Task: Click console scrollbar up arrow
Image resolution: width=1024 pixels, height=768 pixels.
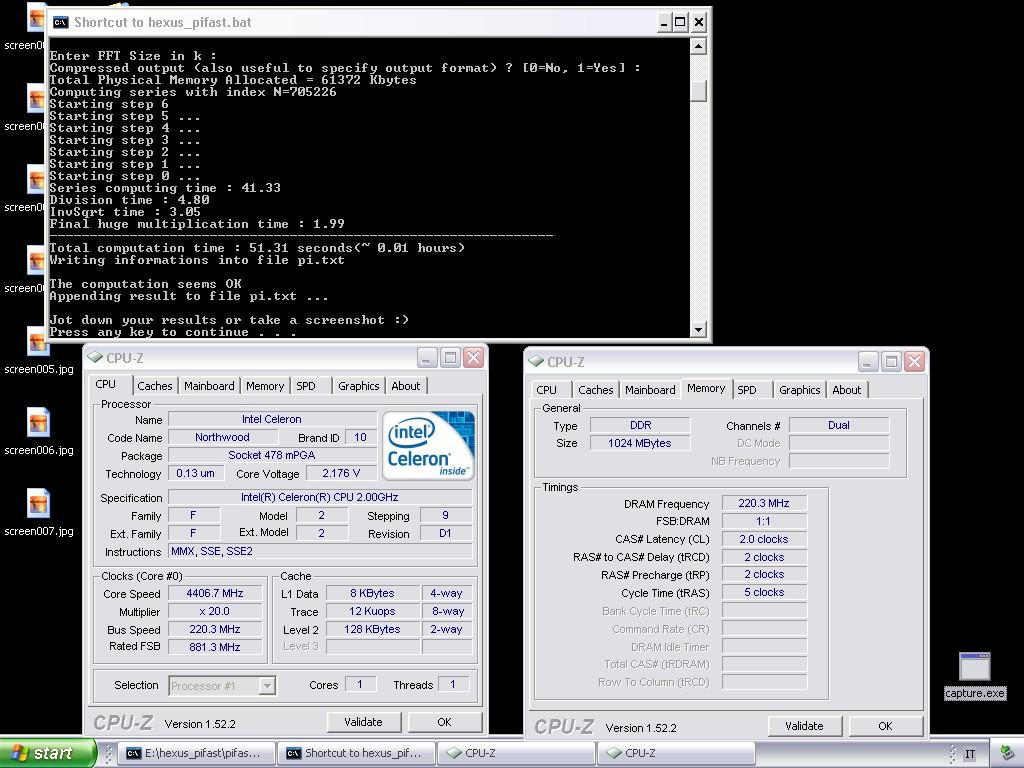Action: point(698,46)
